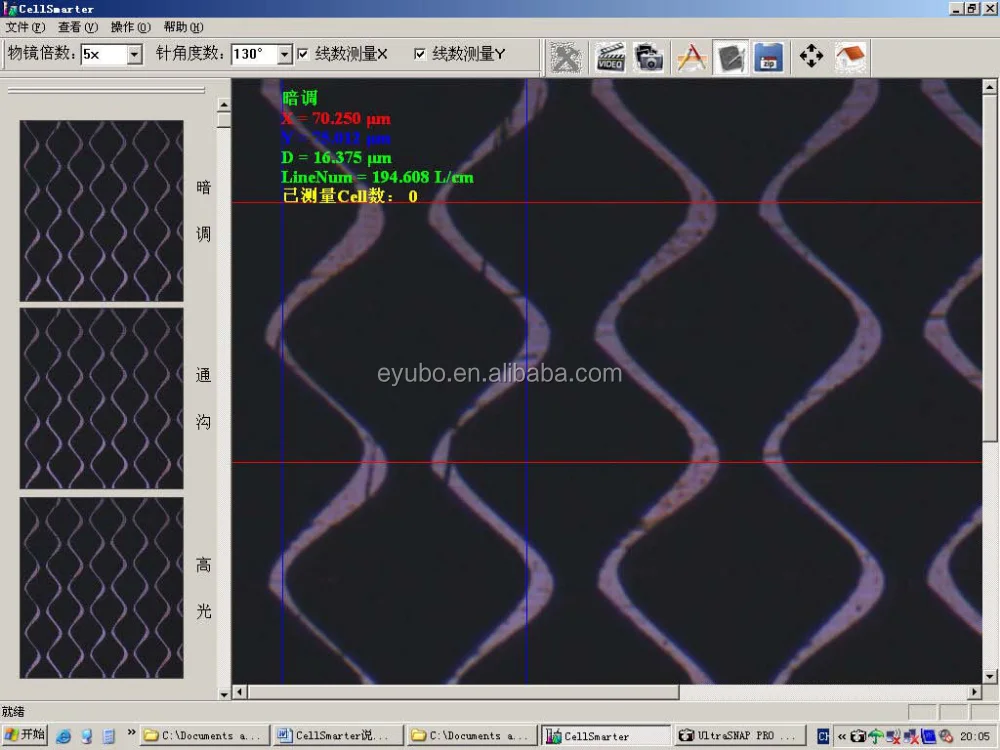Screen dimensions: 1000x750
Task: Select the 高光 thumbnail image
Action: click(x=102, y=588)
